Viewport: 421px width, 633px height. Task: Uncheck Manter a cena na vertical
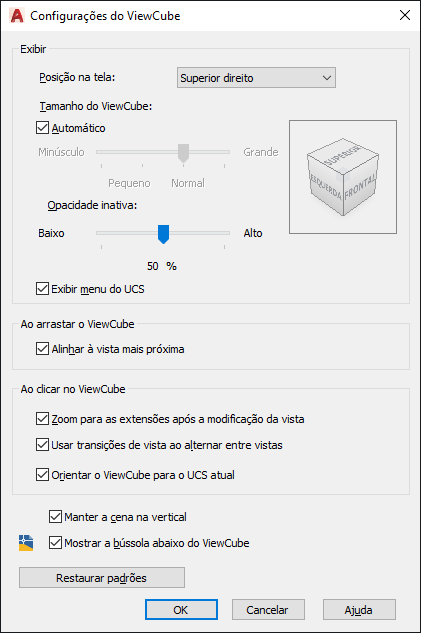coord(55,516)
